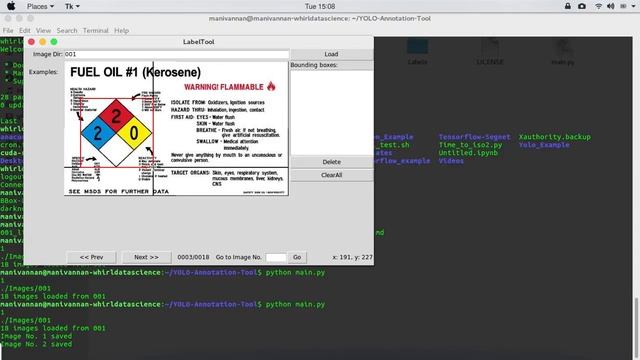The height and width of the screenshot is (360, 640).
Task: Click the flame icon beside WARNING! FLAMMABLE
Action: pos(271,86)
